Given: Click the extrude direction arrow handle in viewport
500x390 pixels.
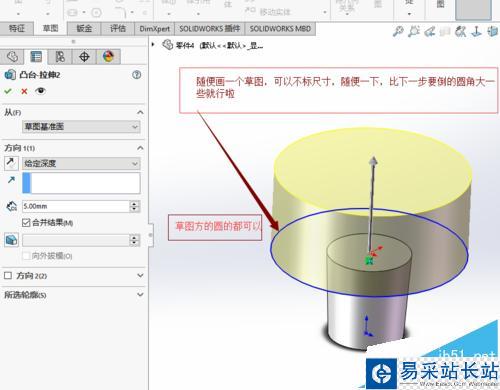Looking at the screenshot, I should click(373, 161).
